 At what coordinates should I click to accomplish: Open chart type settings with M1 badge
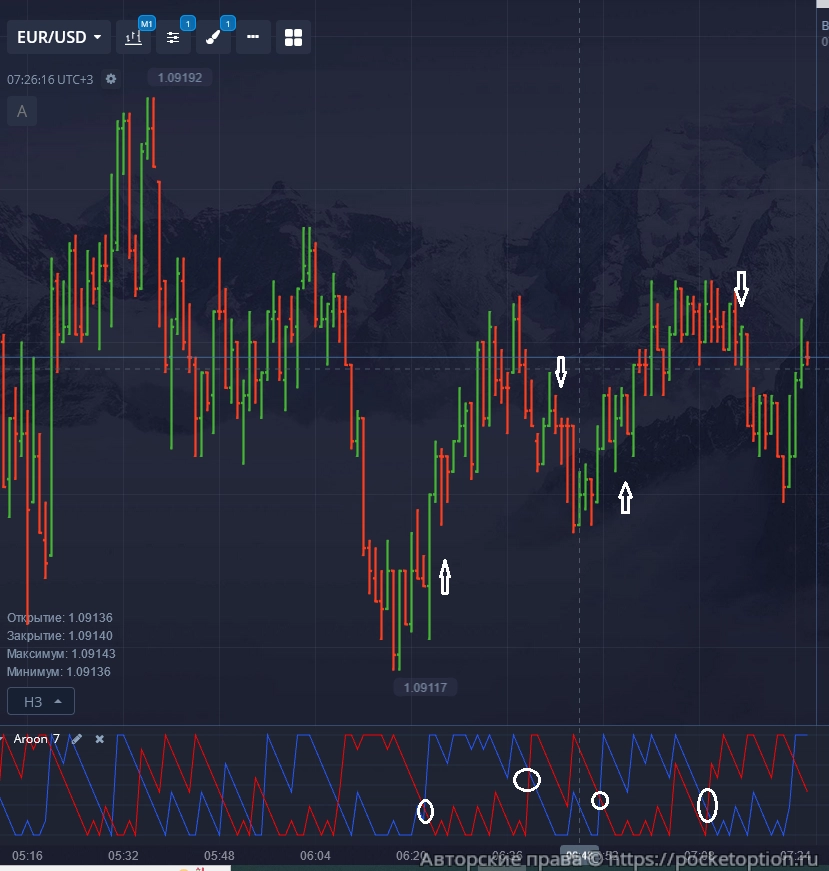133,38
